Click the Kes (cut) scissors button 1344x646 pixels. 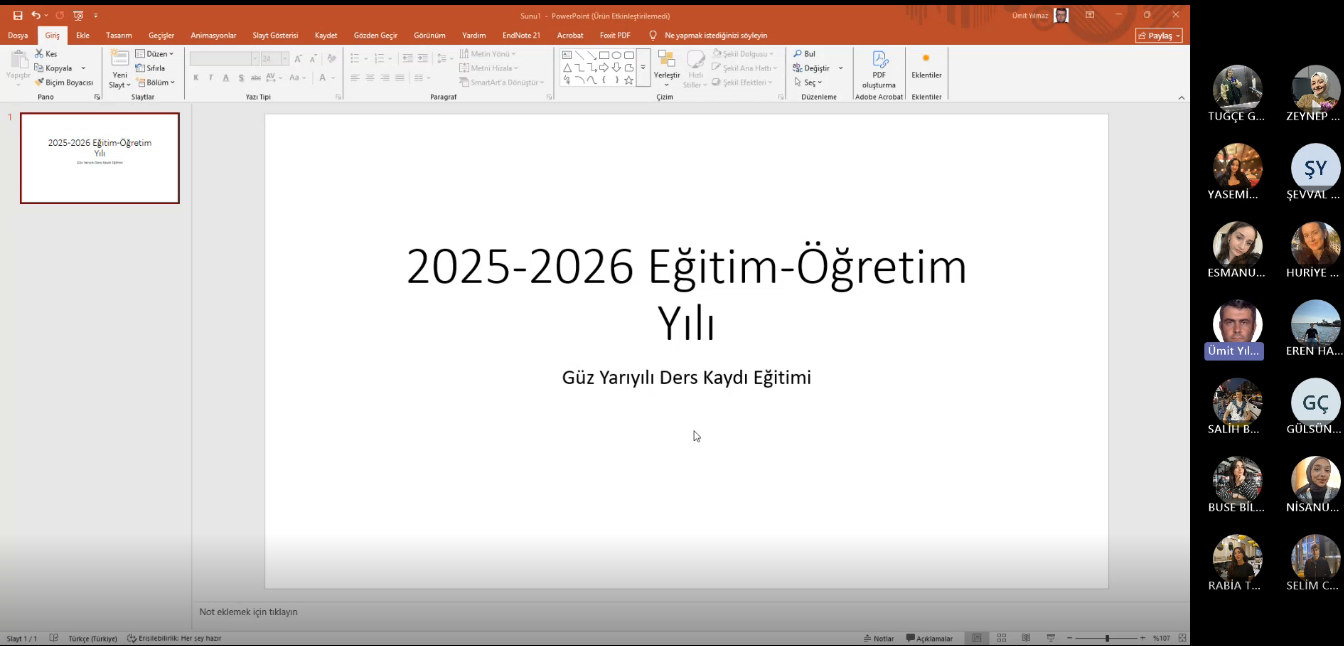(46, 54)
